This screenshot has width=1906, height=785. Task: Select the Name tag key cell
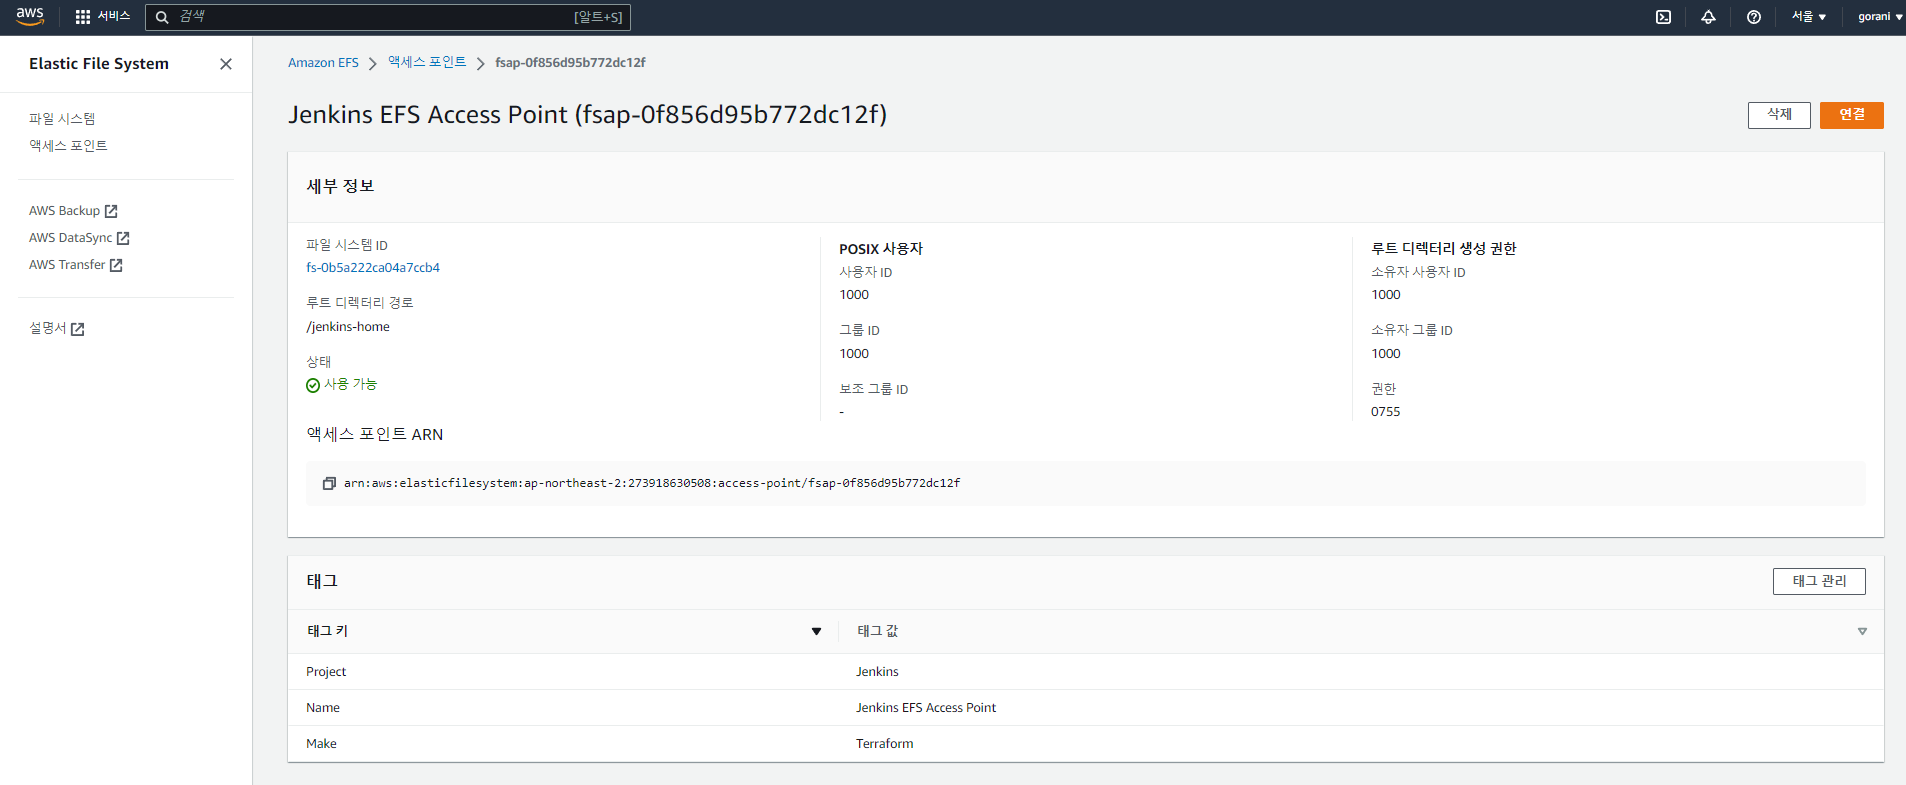click(323, 708)
